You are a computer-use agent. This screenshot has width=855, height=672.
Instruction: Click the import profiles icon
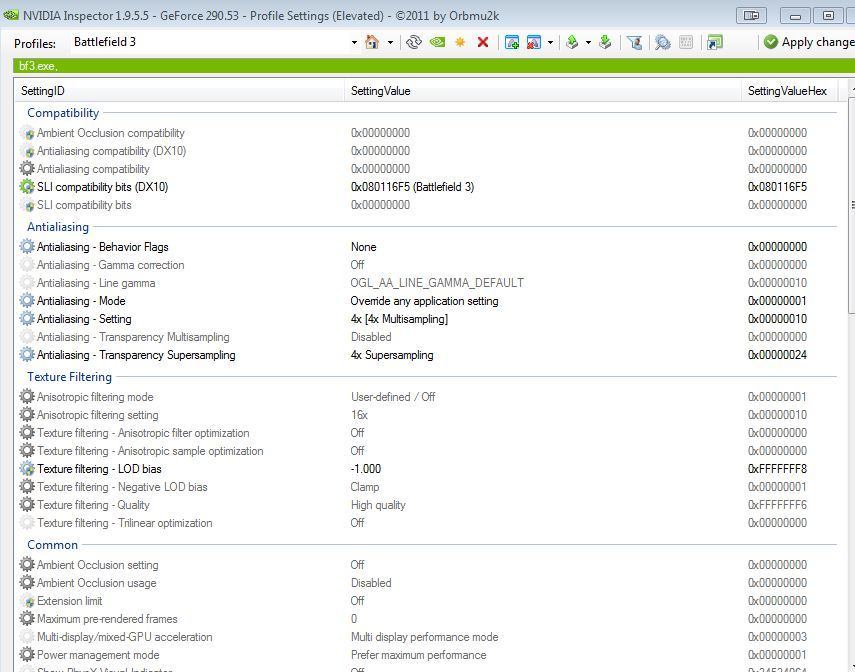pos(605,42)
